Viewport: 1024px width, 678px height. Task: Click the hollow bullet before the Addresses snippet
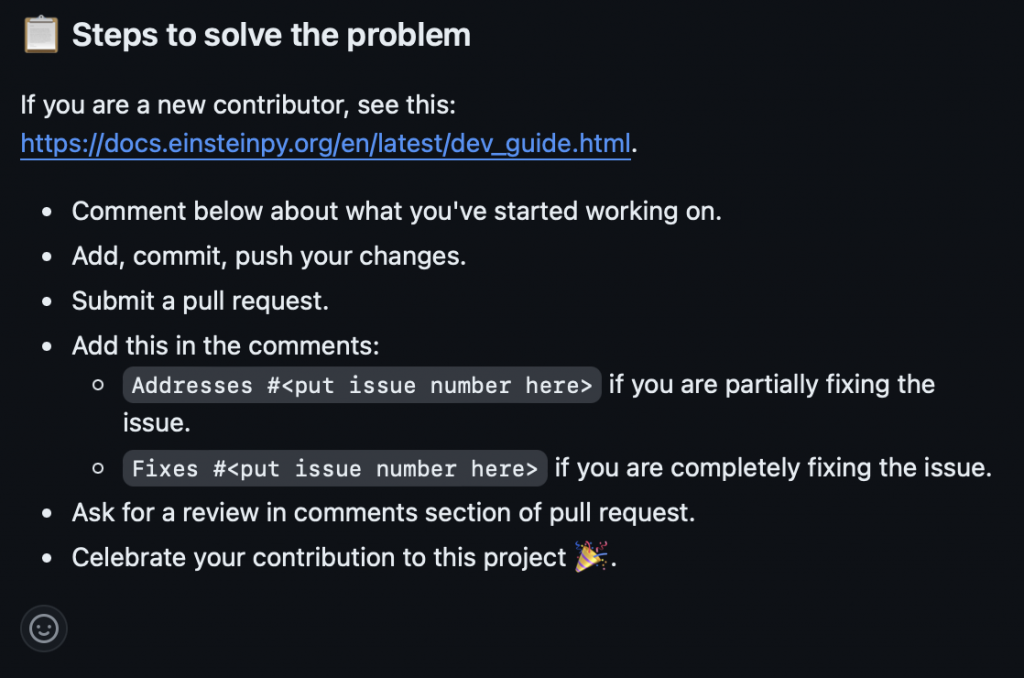[98, 385]
